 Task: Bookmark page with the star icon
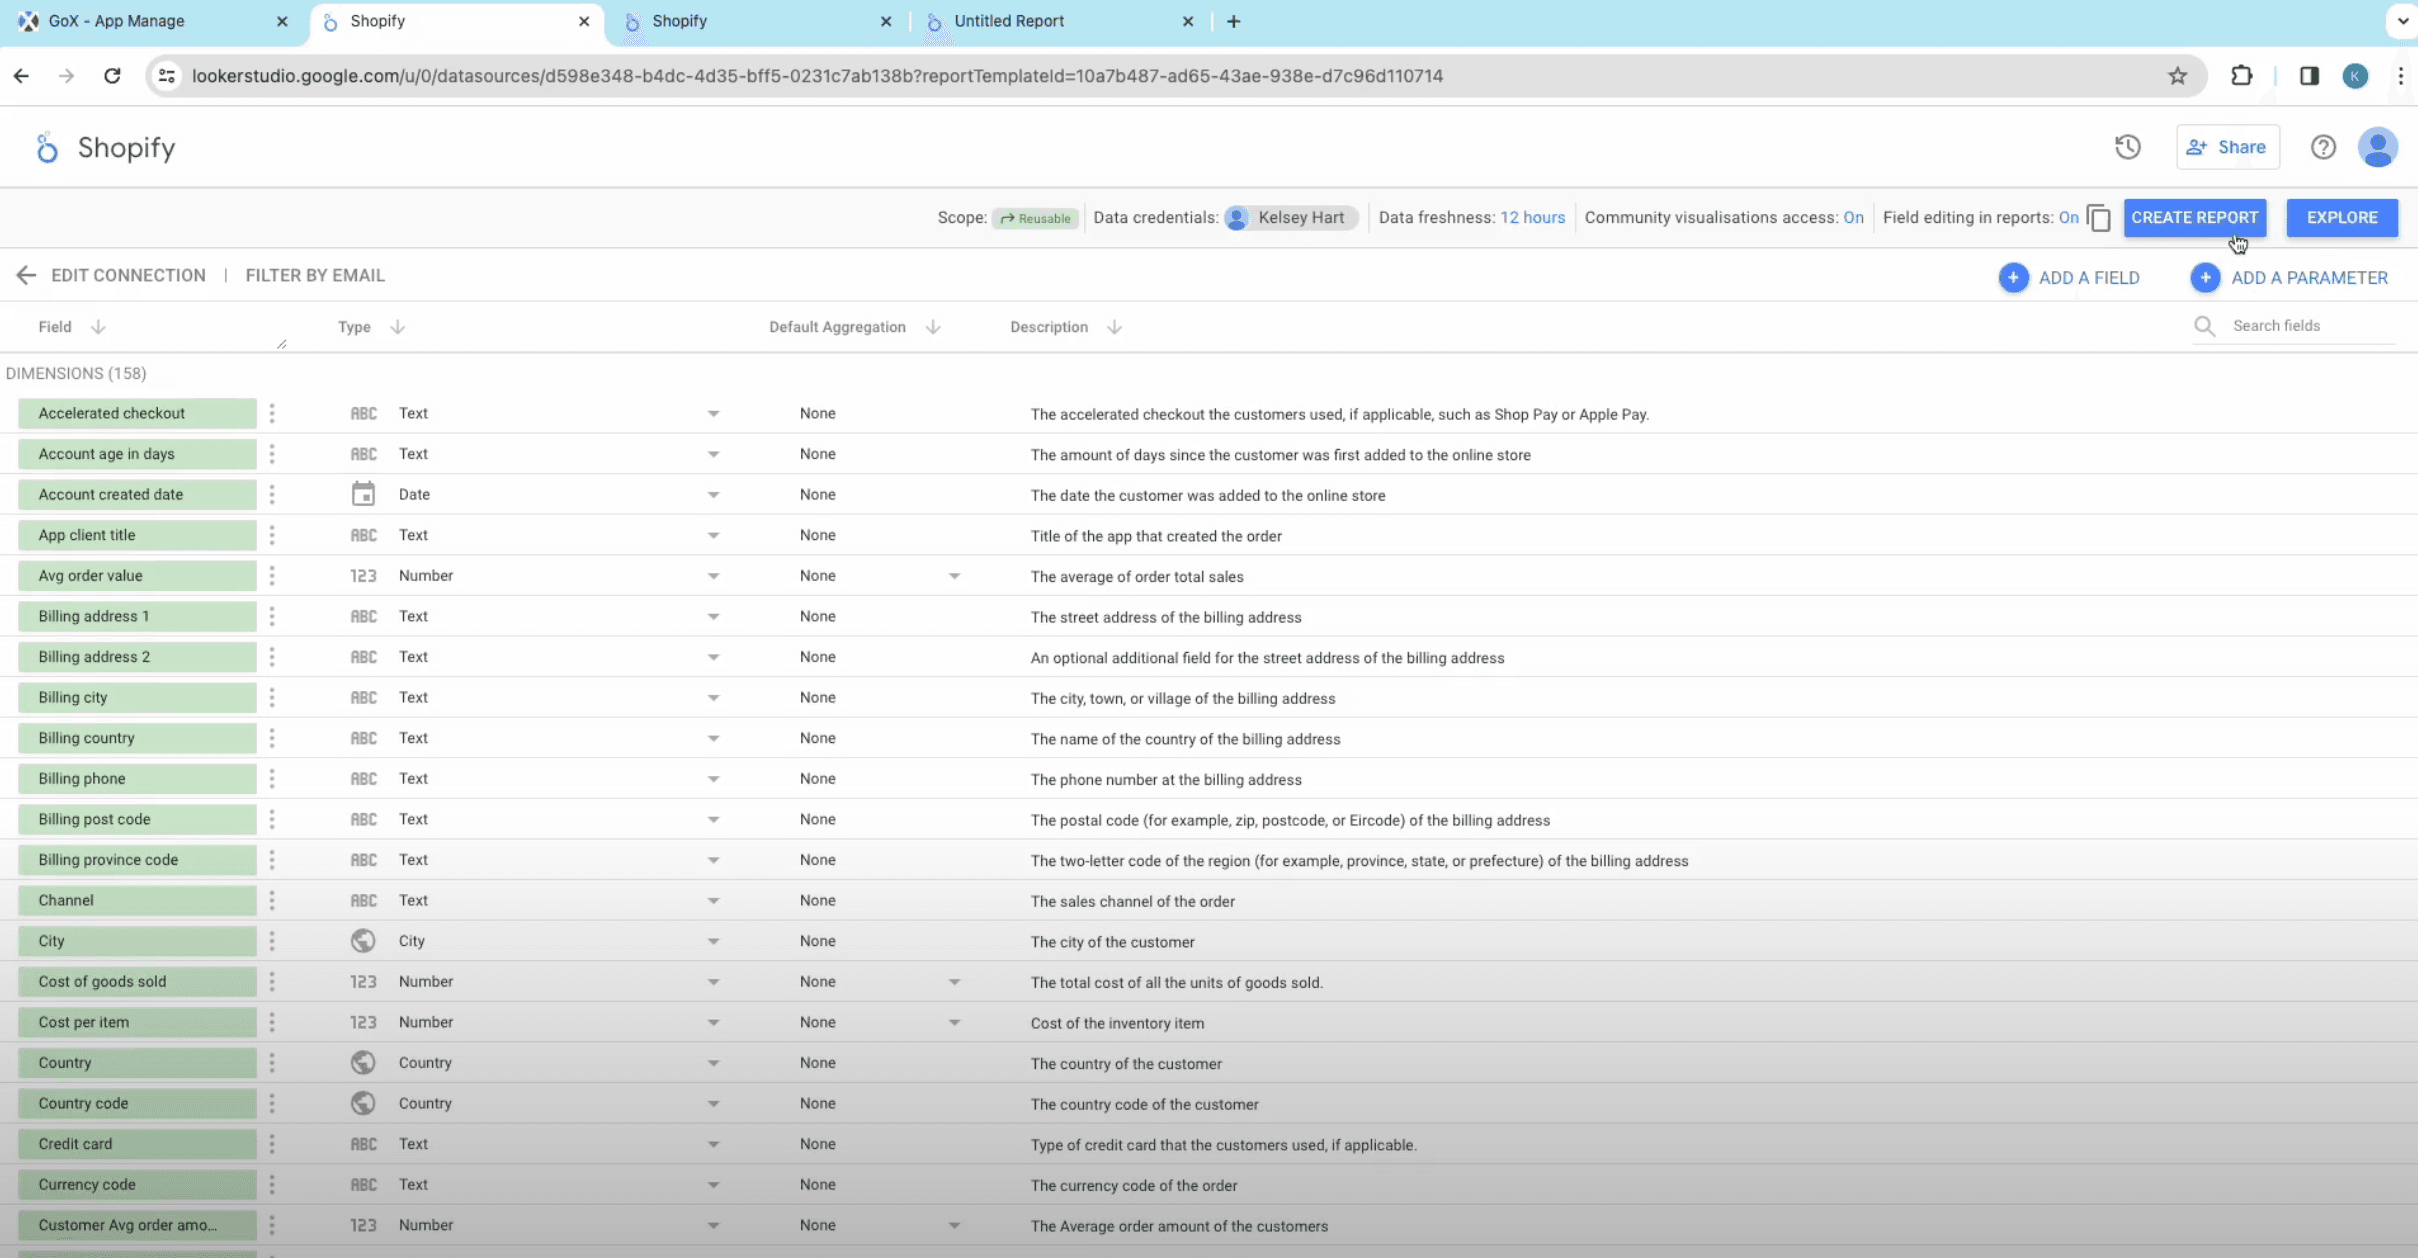pos(2177,76)
